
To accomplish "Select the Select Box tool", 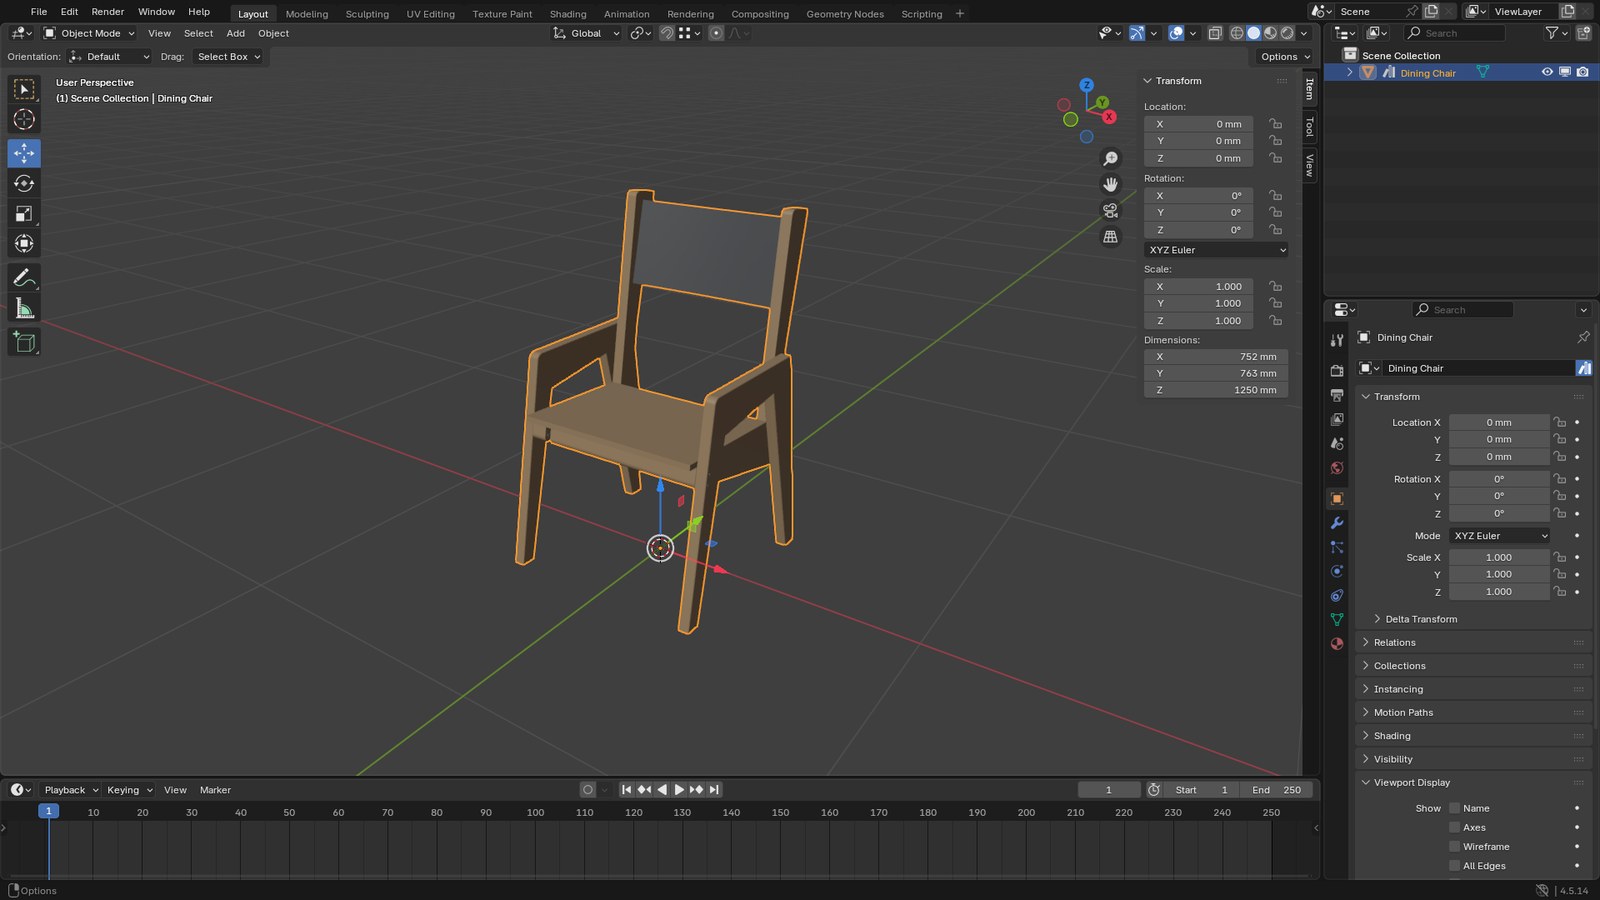I will pos(24,89).
